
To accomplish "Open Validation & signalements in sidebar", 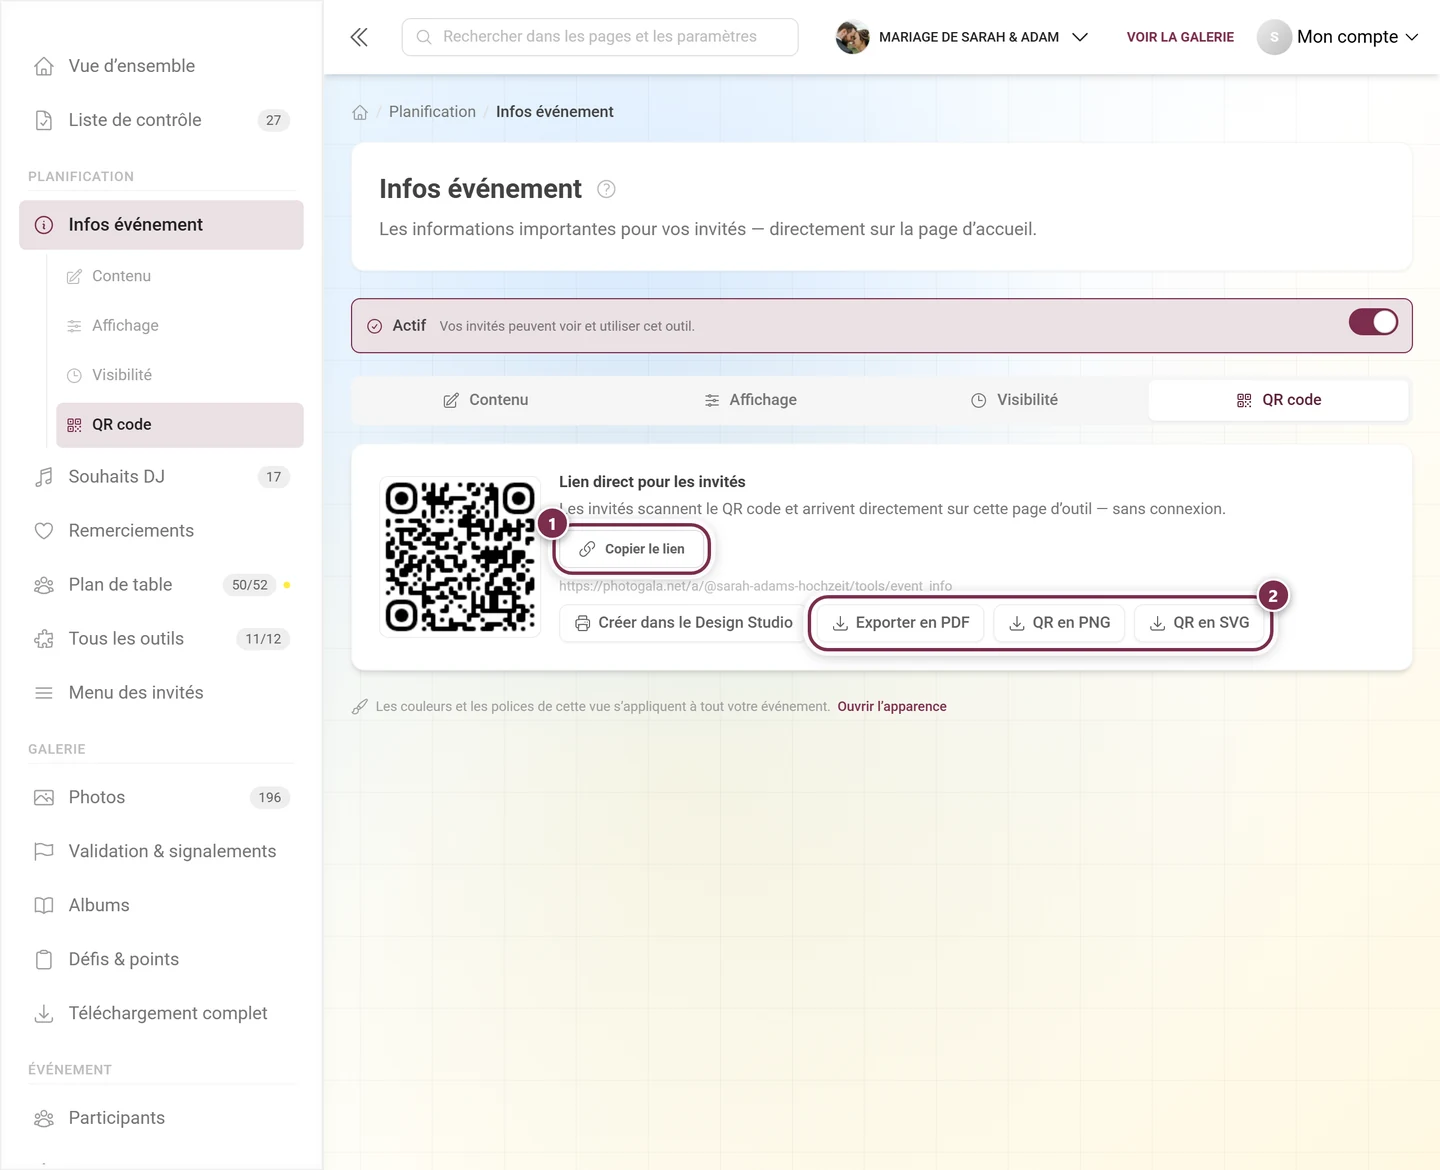I will point(161,851).
